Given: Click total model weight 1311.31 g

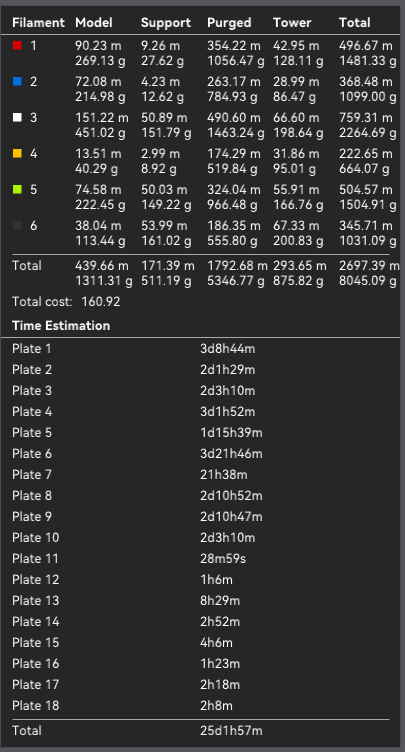Looking at the screenshot, I should [x=104, y=280].
